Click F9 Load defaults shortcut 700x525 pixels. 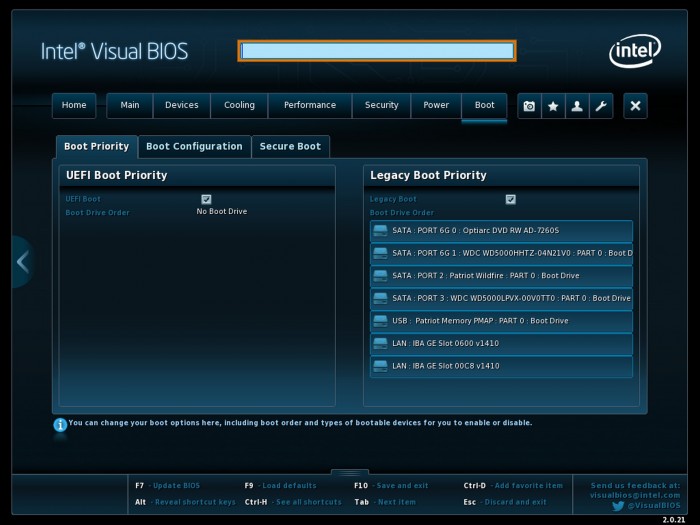coord(280,486)
